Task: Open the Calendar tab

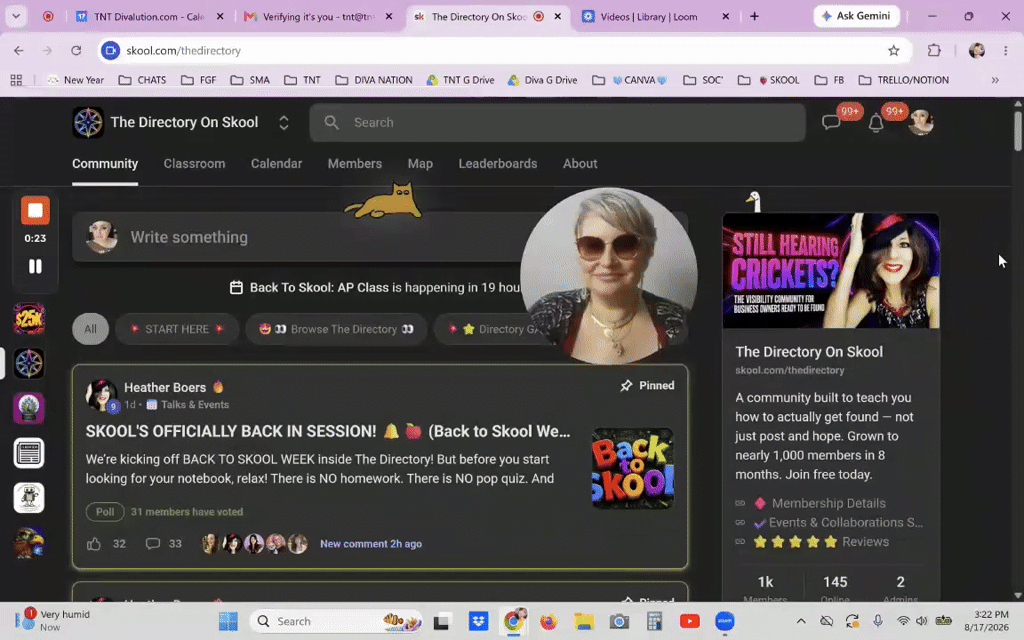Action: 276,164
